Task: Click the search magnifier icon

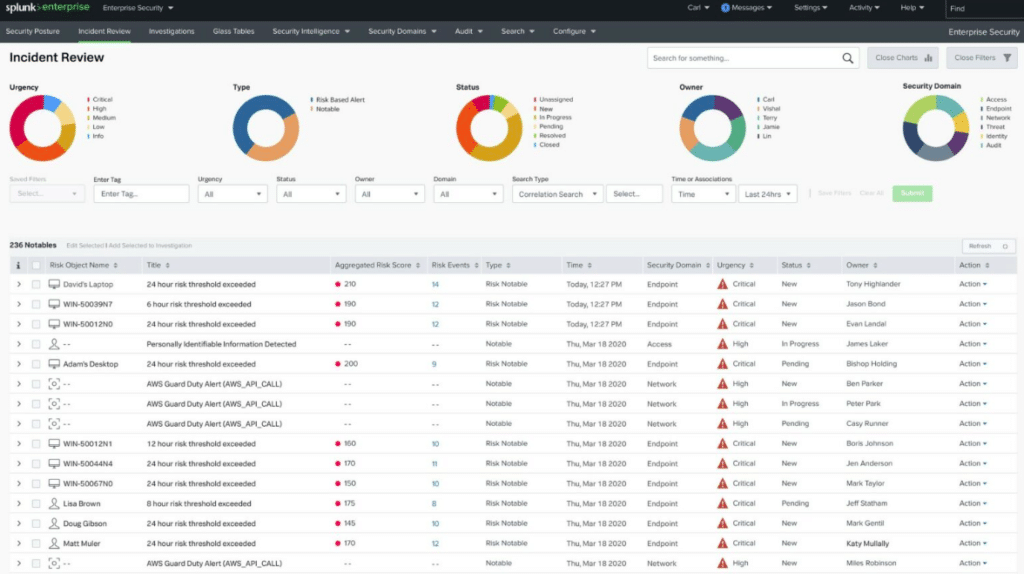Action: 847,58
